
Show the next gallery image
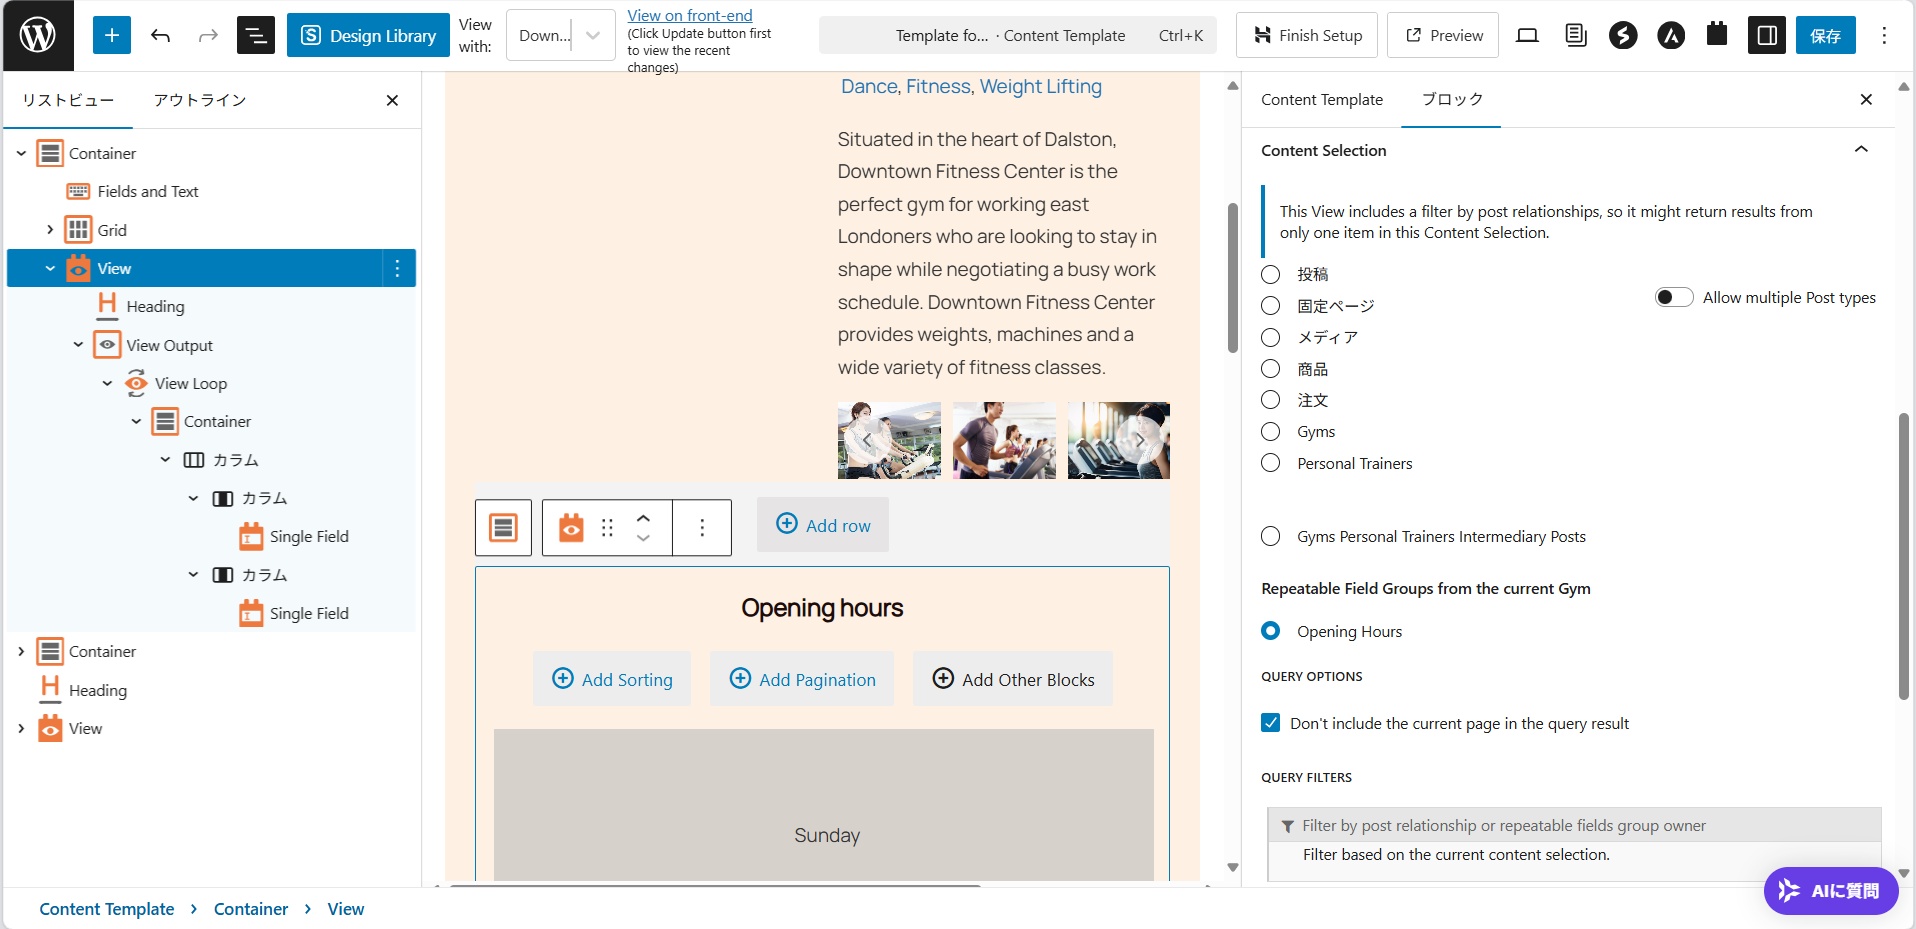click(x=1140, y=440)
